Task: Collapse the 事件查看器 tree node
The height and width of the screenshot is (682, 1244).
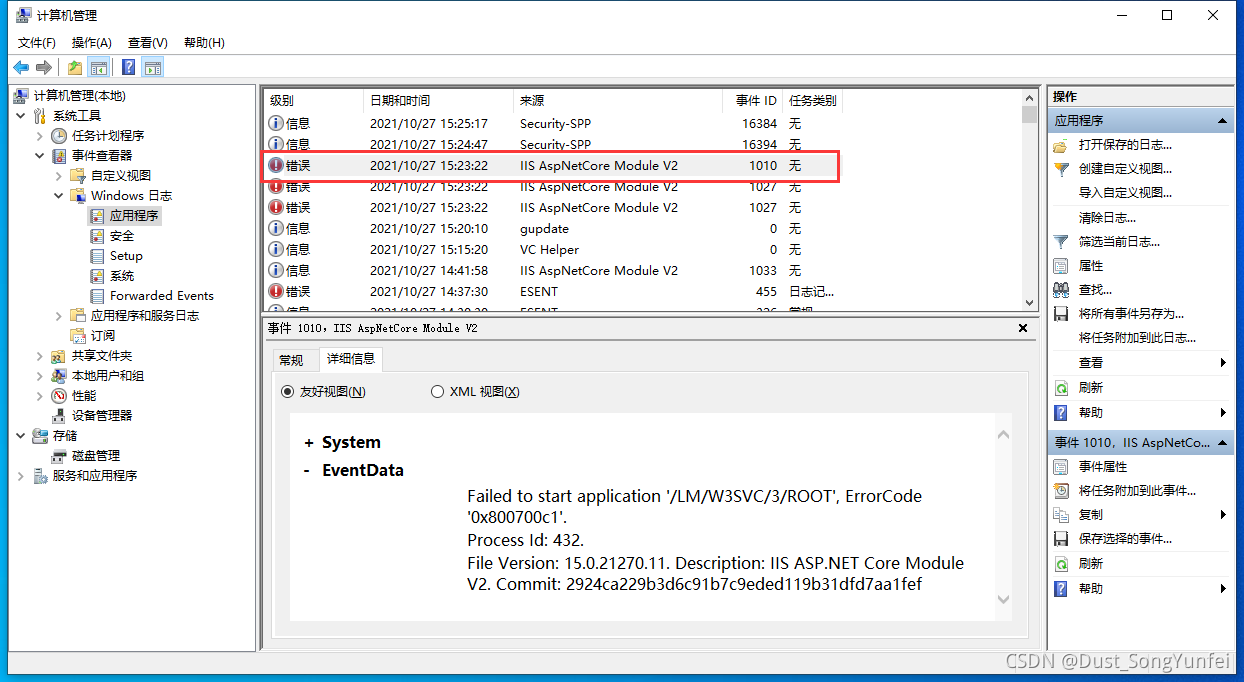Action: (x=40, y=156)
